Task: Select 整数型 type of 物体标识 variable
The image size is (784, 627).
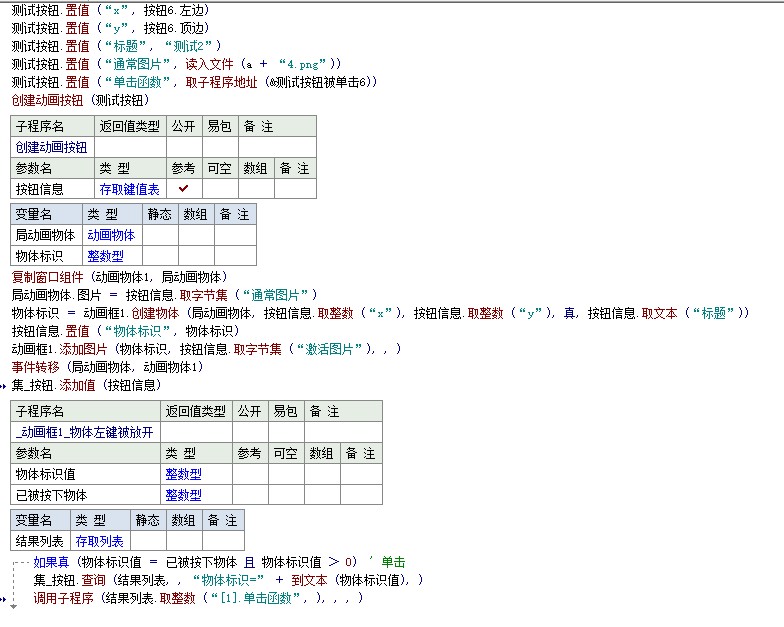Action: coord(105,256)
